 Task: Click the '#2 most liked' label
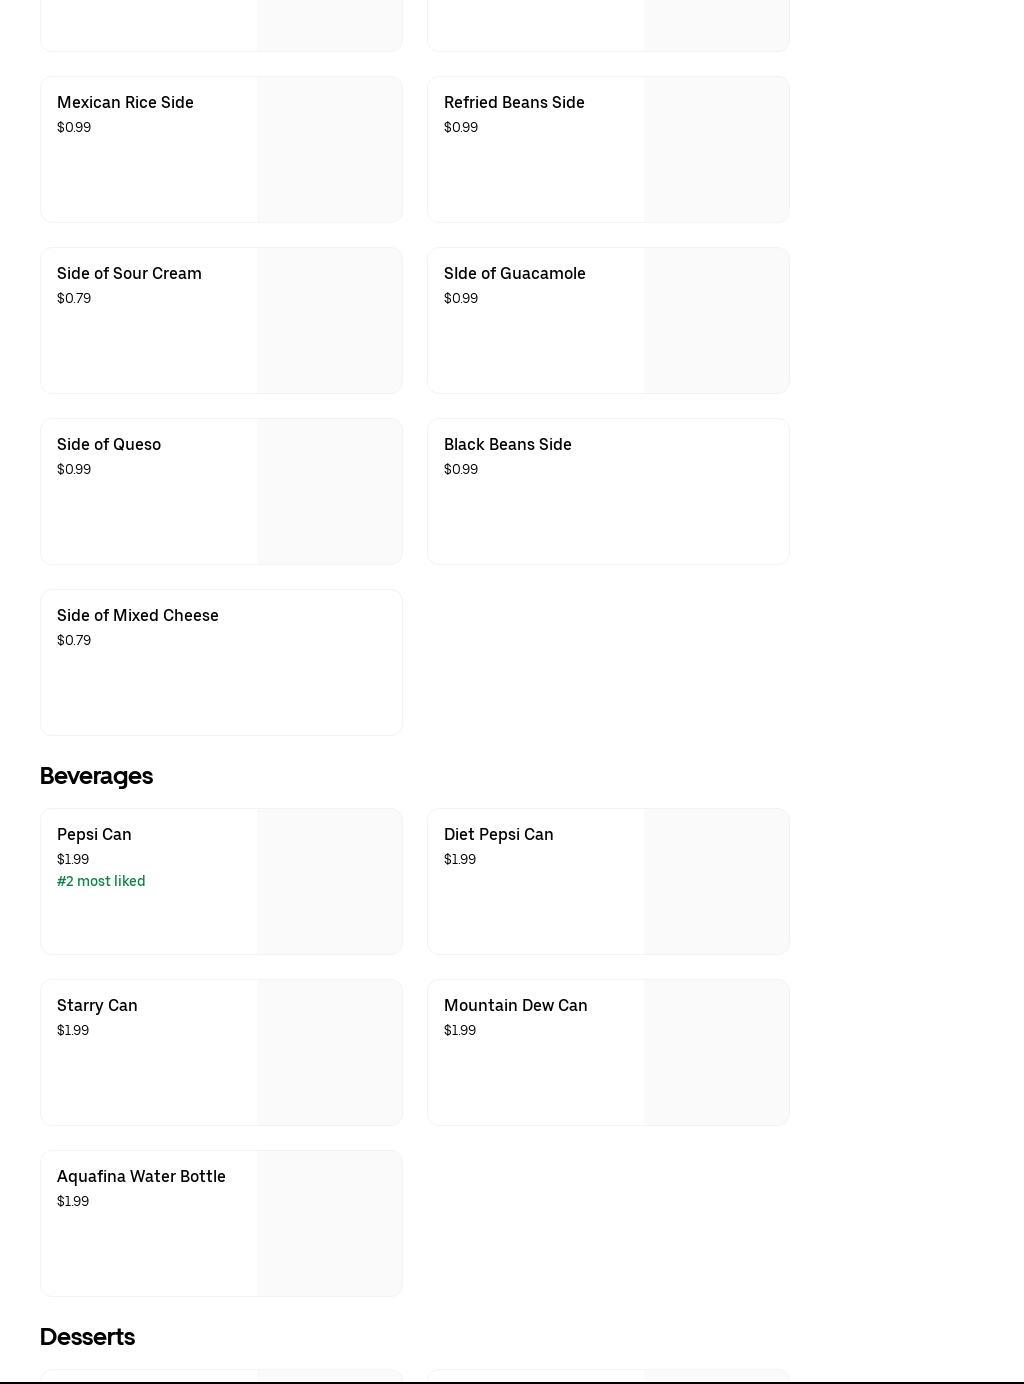coord(101,881)
